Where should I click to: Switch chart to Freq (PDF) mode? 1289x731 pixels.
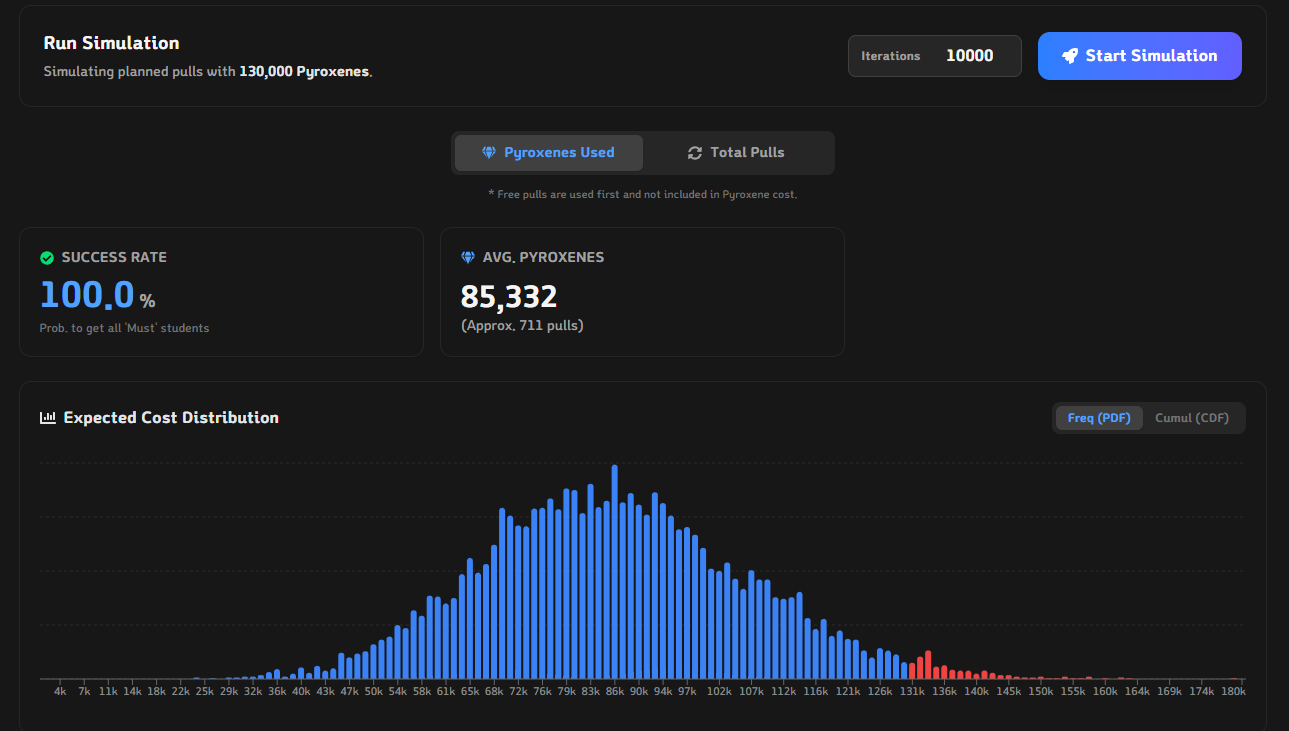coord(1099,418)
